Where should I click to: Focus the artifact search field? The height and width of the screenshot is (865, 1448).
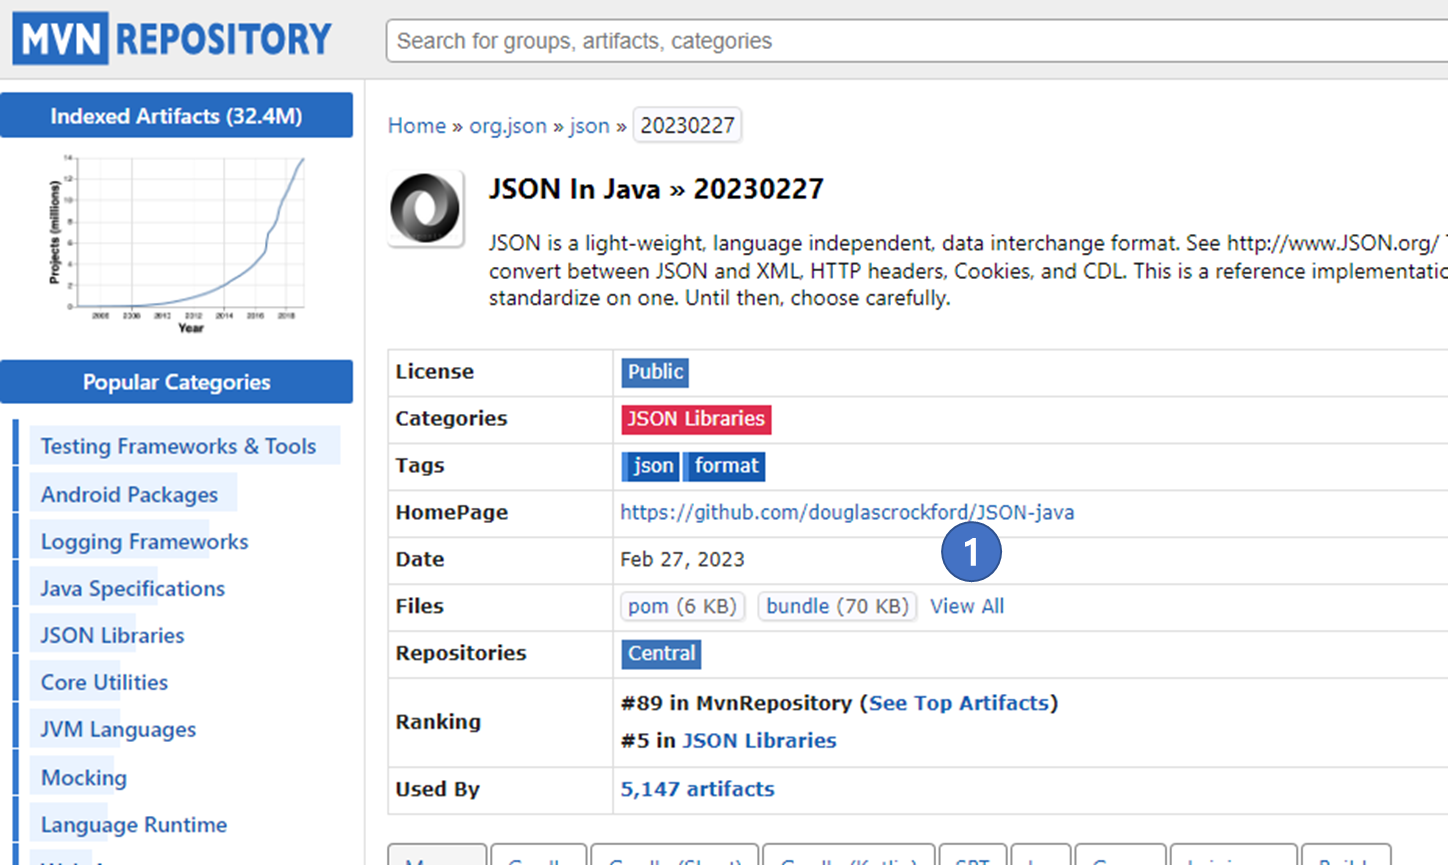coord(917,41)
